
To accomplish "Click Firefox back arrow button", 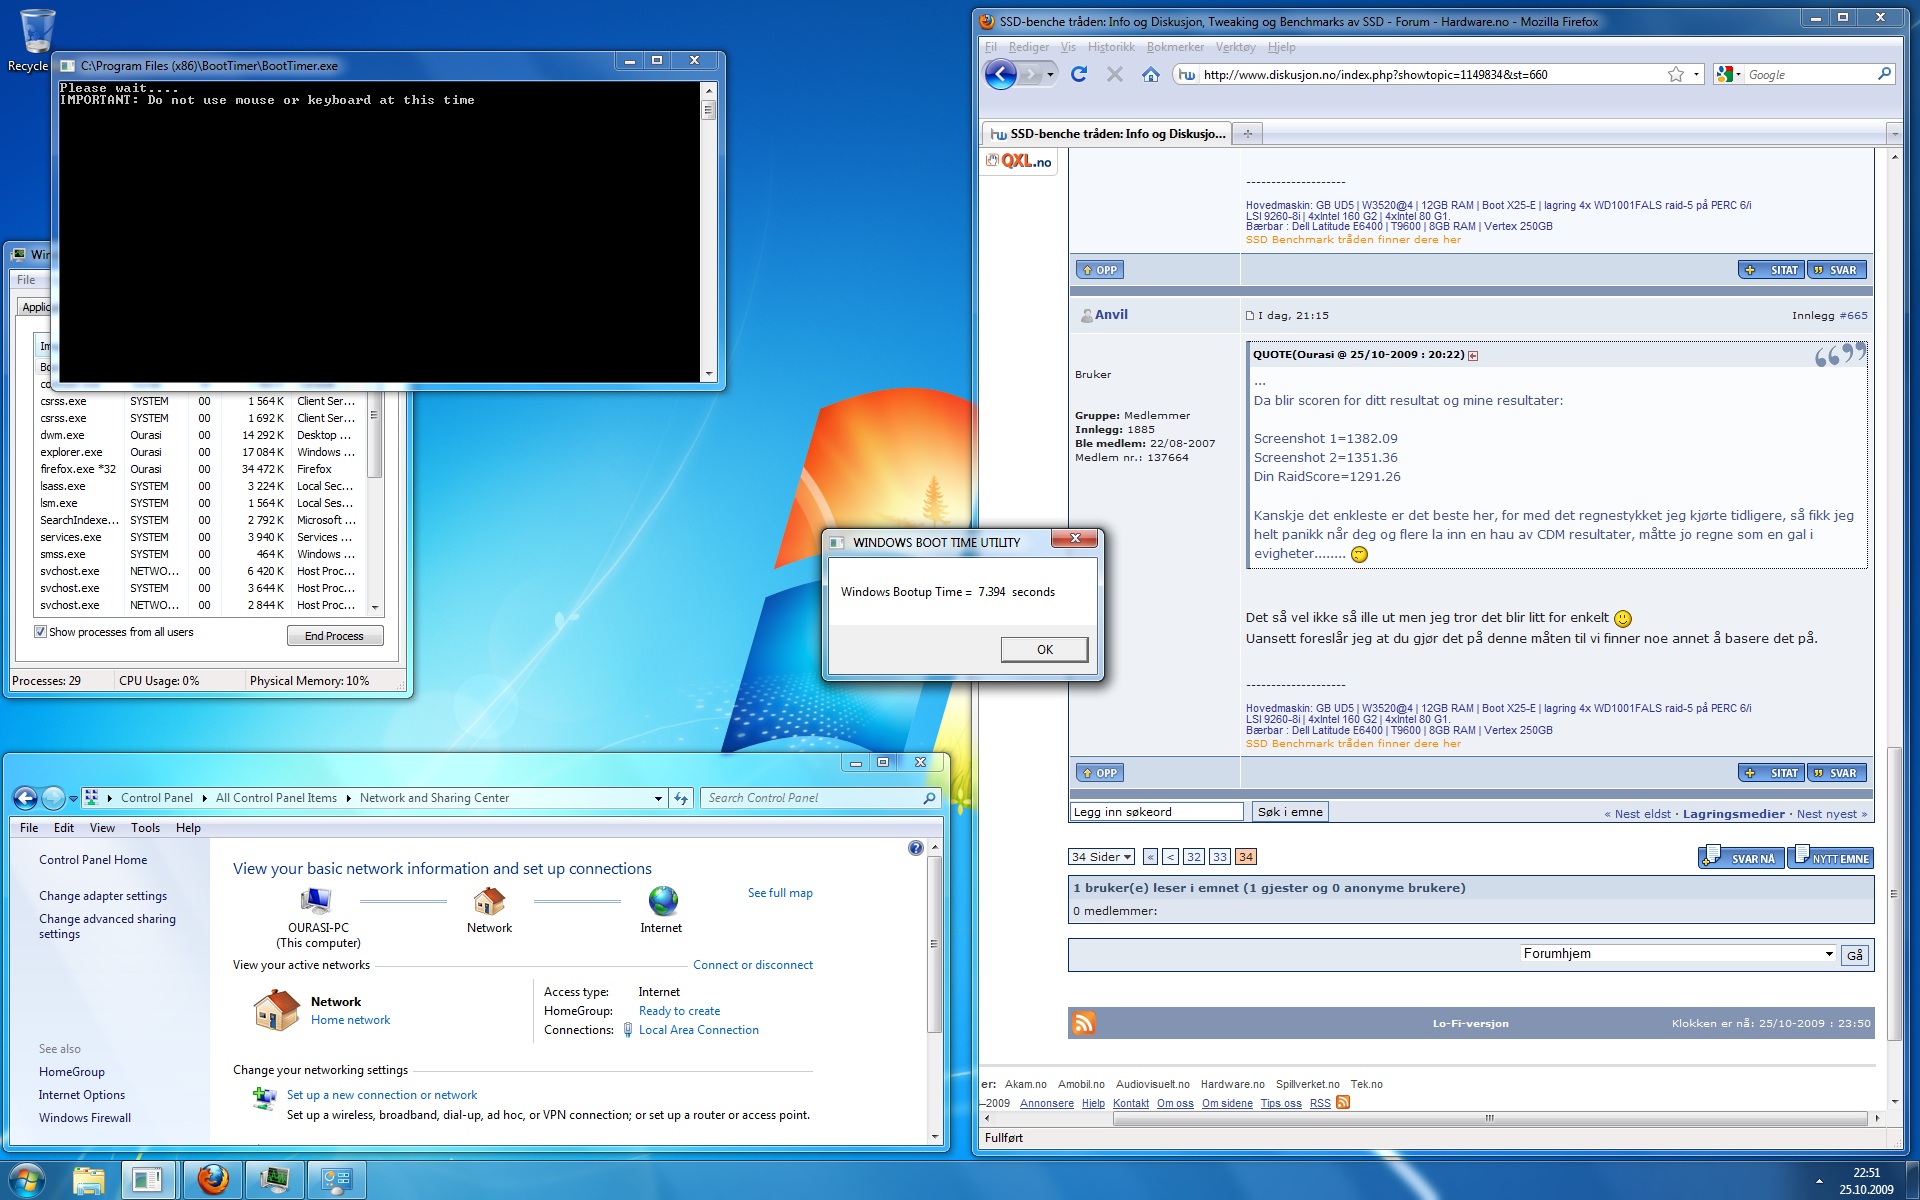I will click(x=1001, y=74).
